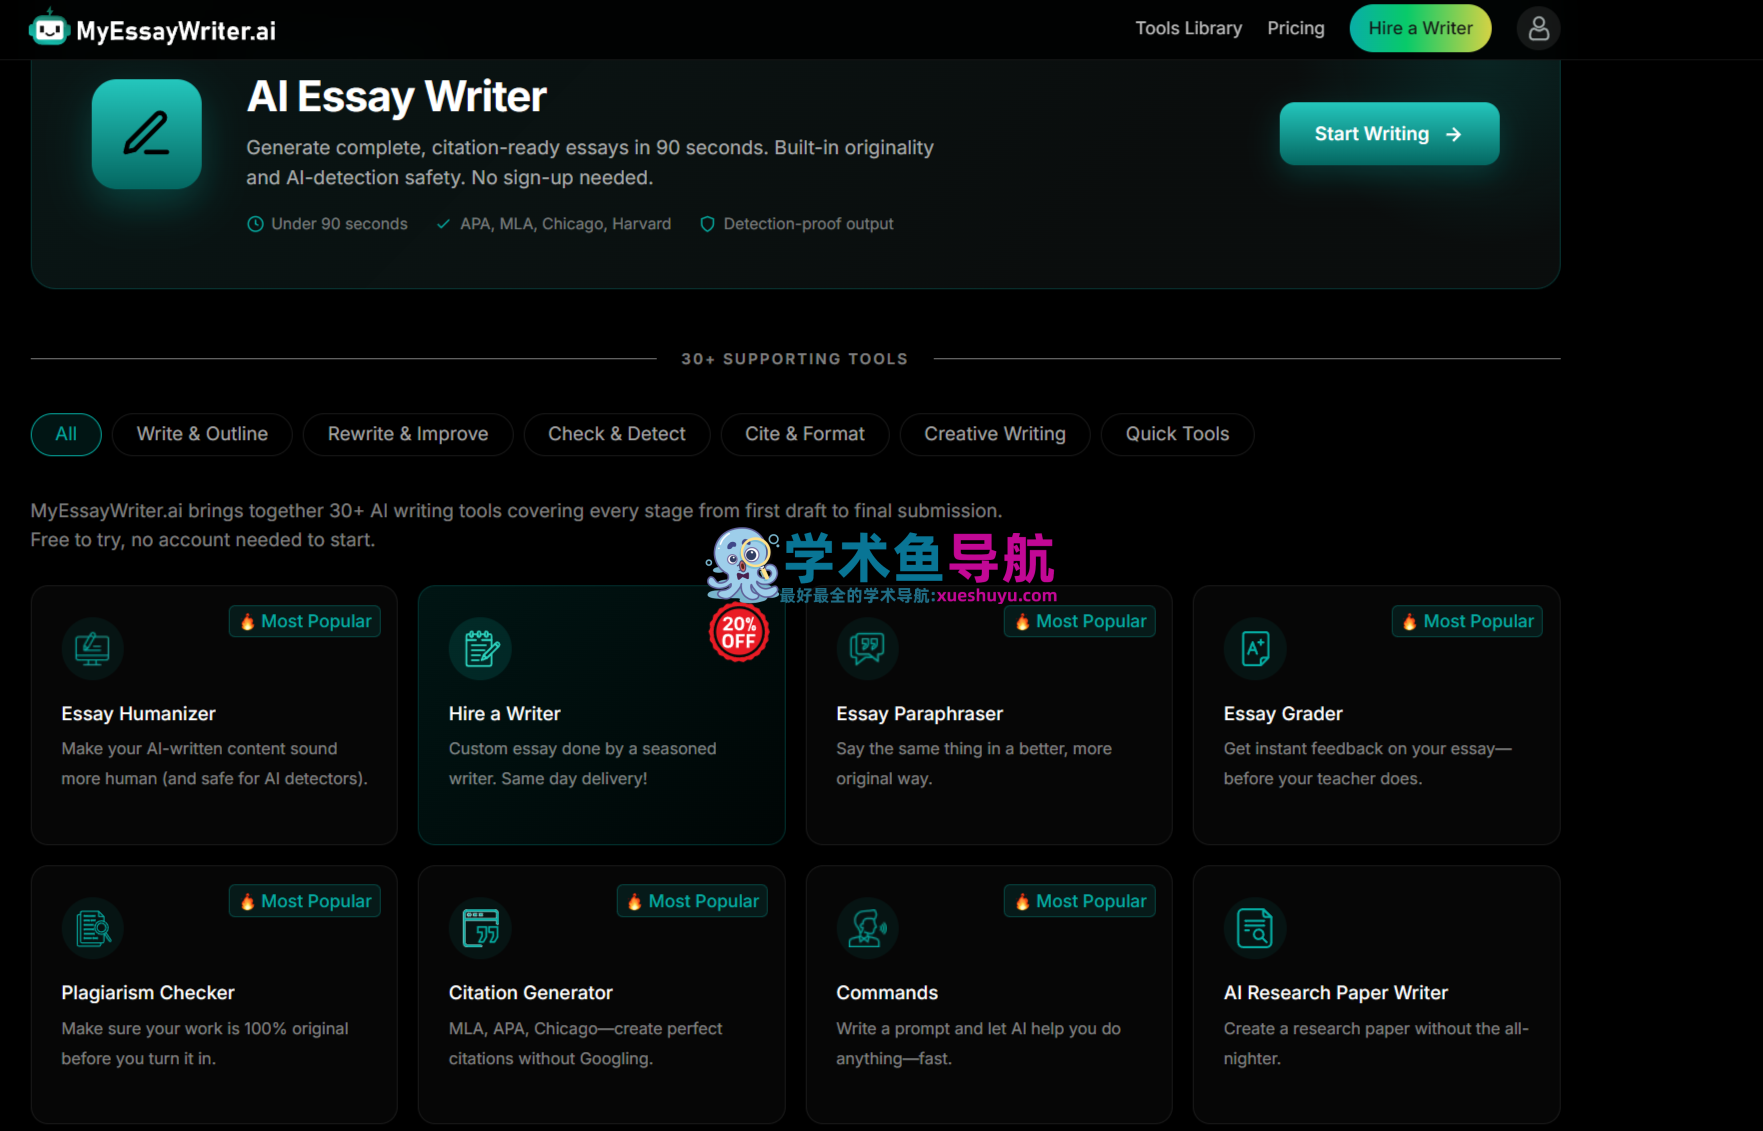1763x1131 pixels.
Task: Select the Quick Tools filter
Action: [x=1177, y=434]
